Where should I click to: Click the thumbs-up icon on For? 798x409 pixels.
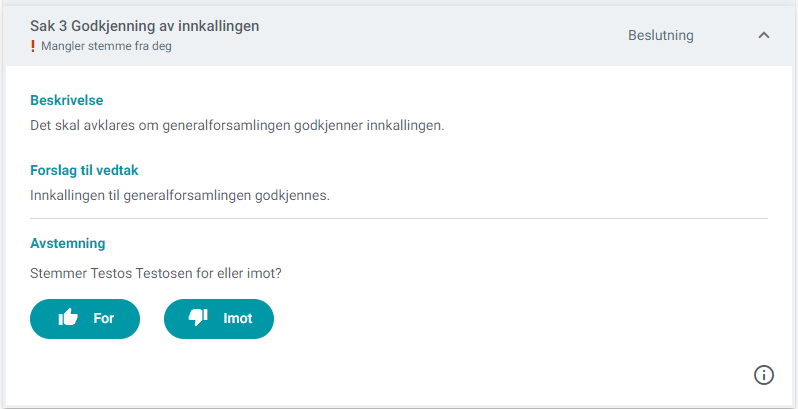tap(68, 318)
